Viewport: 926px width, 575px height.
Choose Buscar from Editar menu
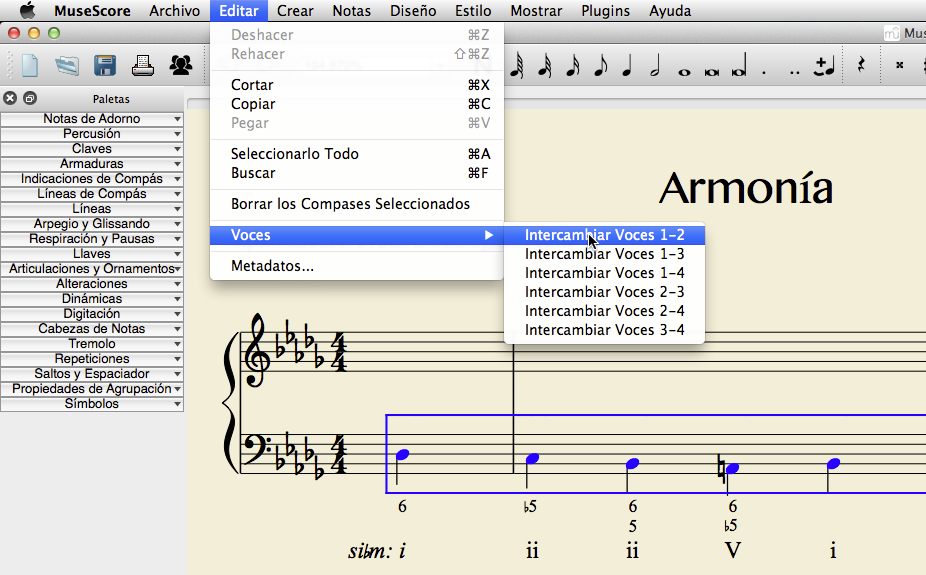(357, 173)
